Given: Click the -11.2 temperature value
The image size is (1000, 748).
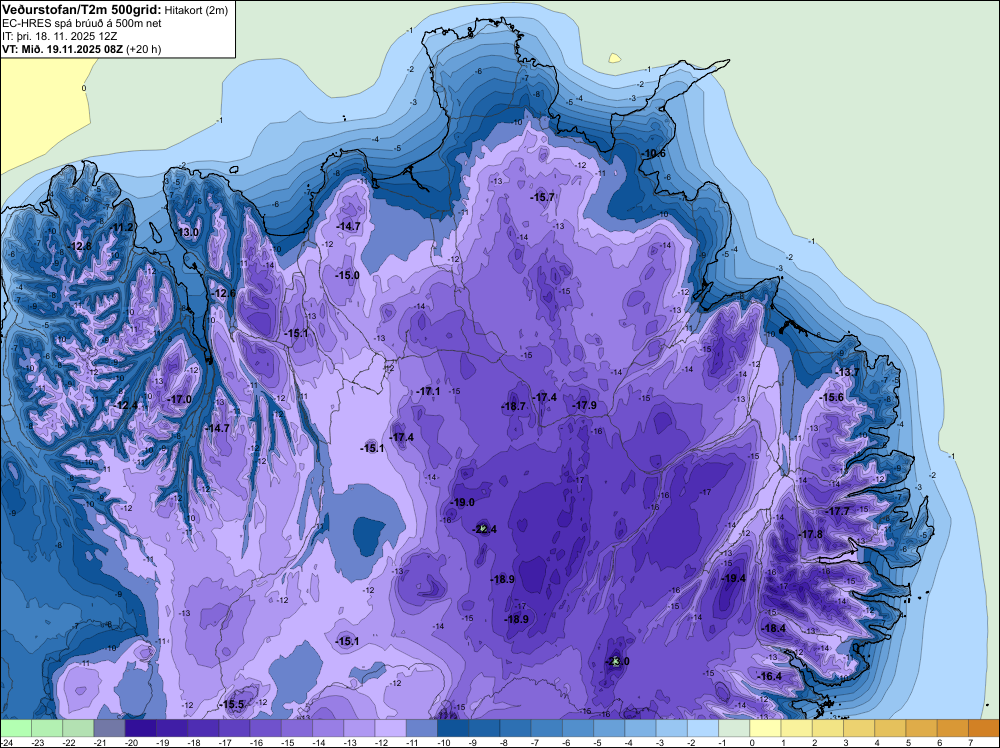Looking at the screenshot, I should click(122, 228).
